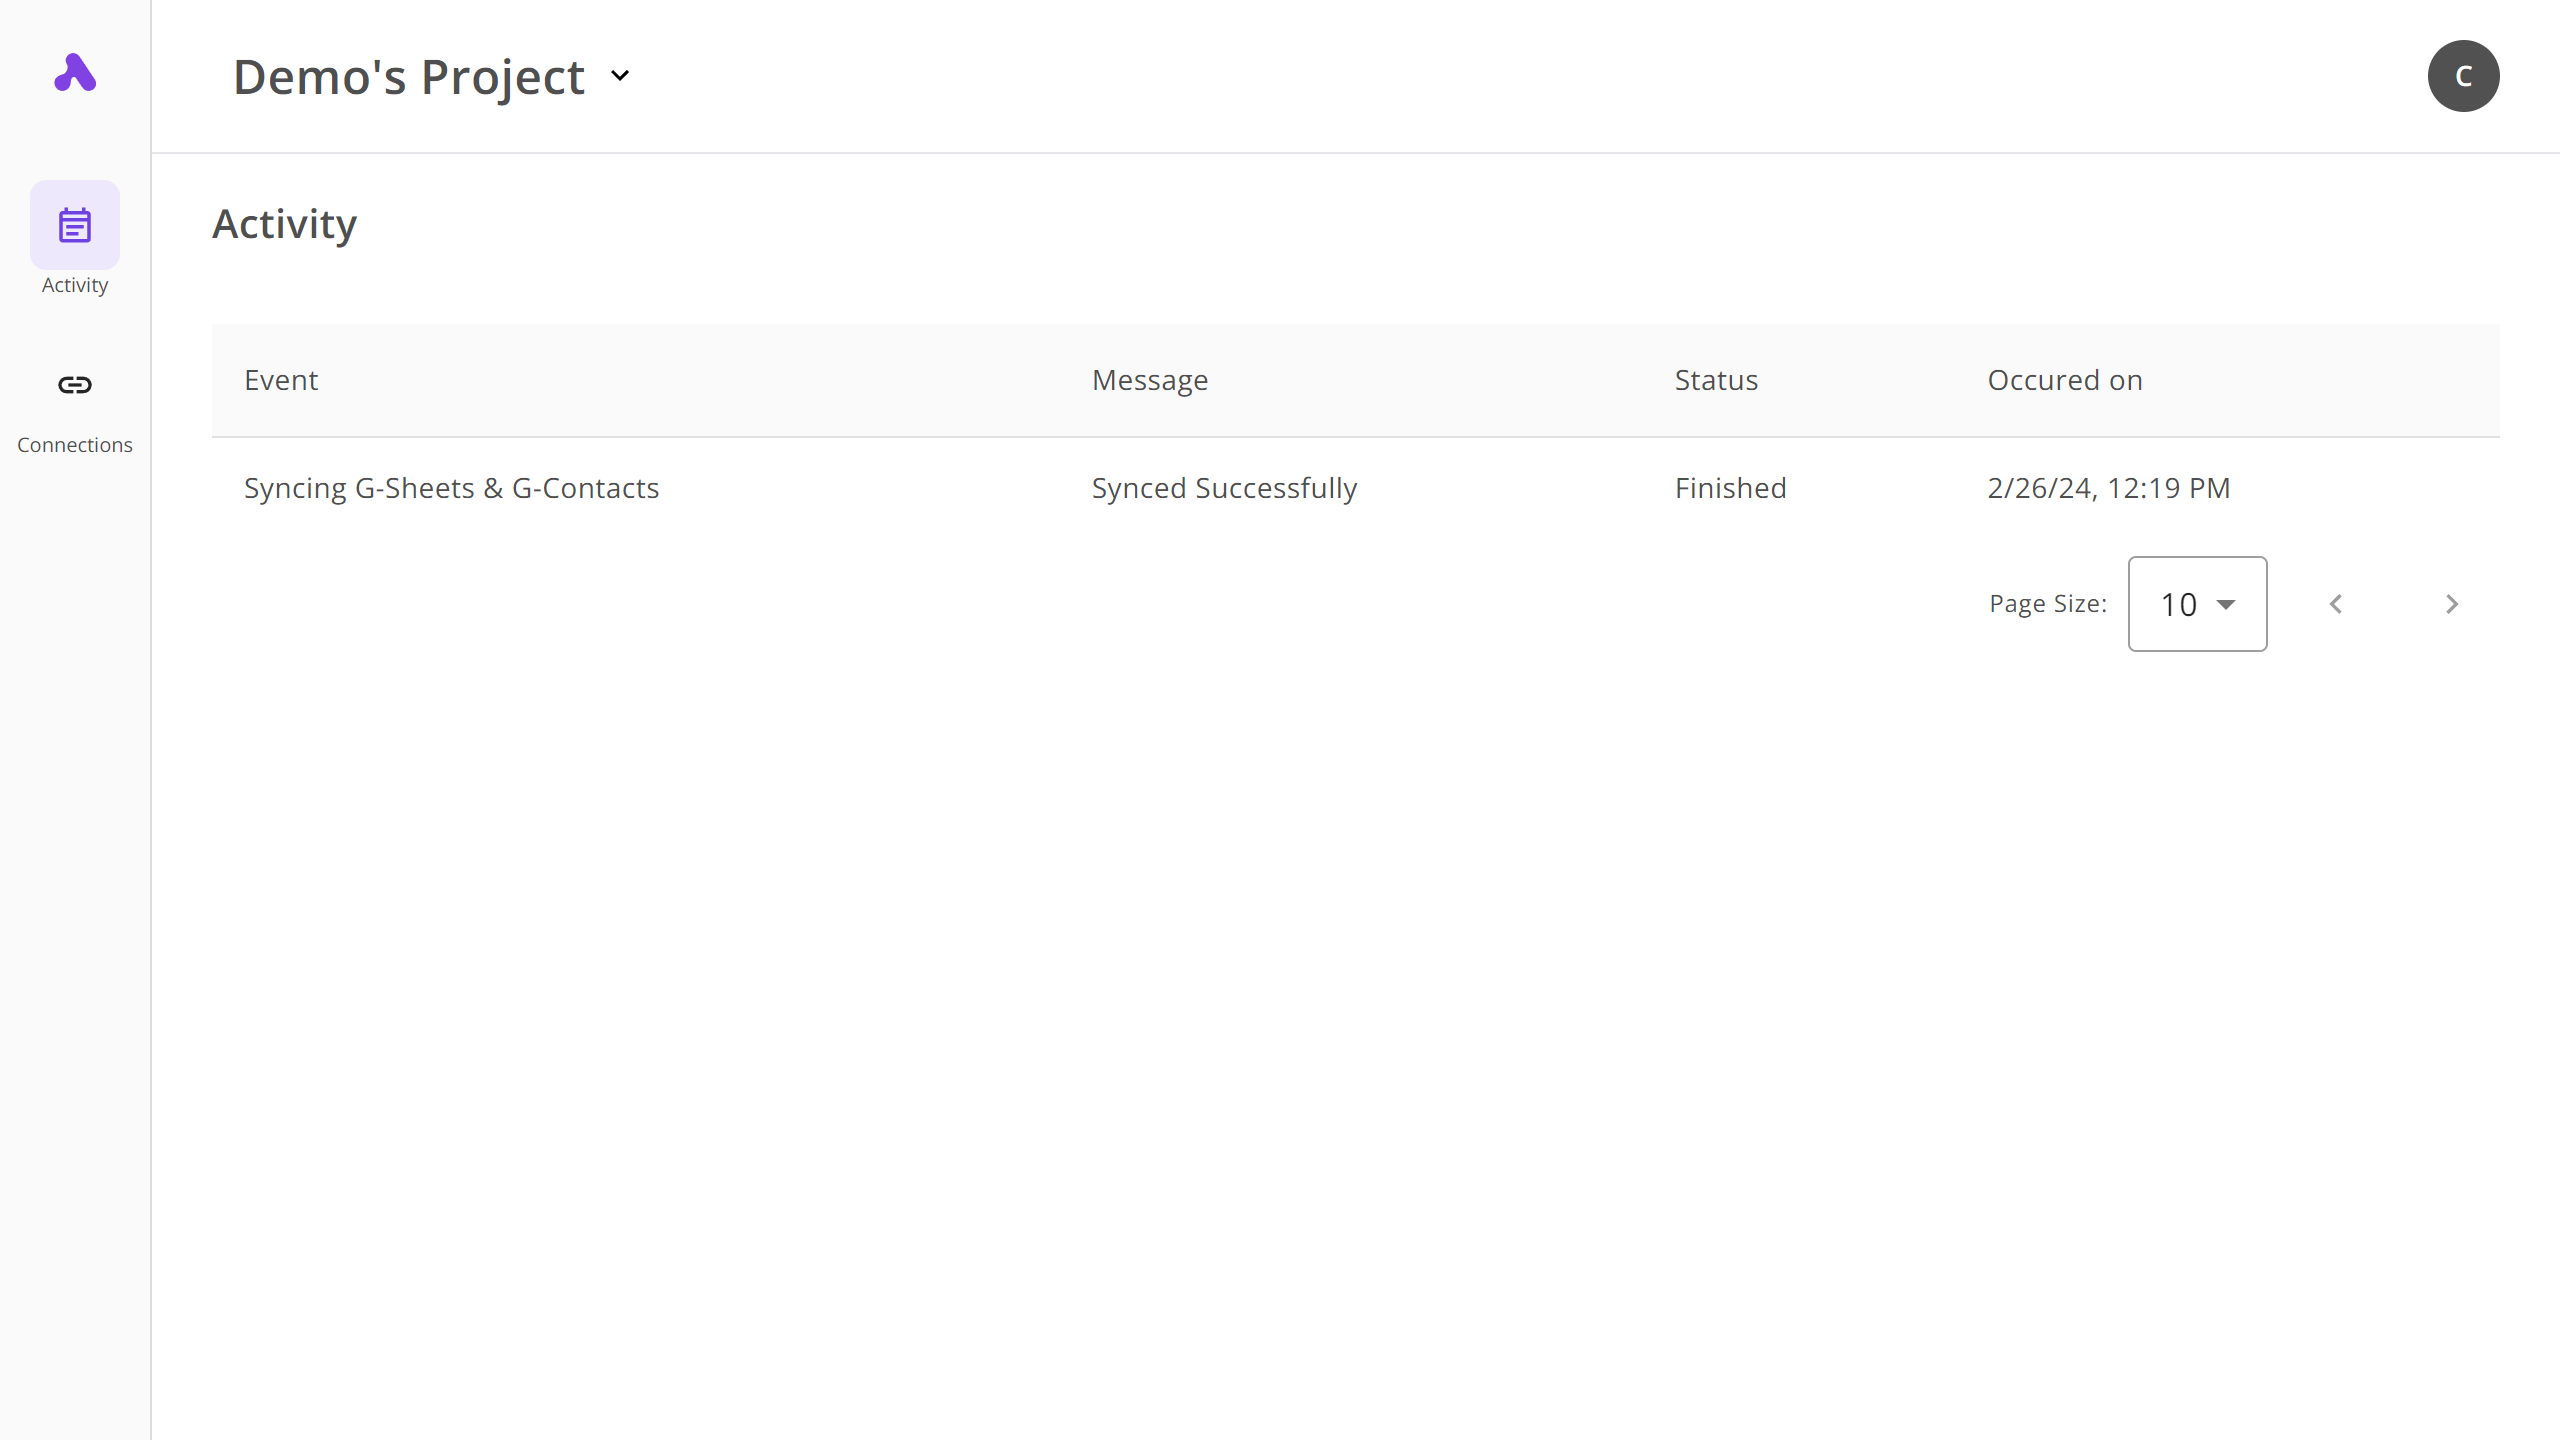
Task: Click the Page Size dropdown arrow
Action: (x=2226, y=604)
